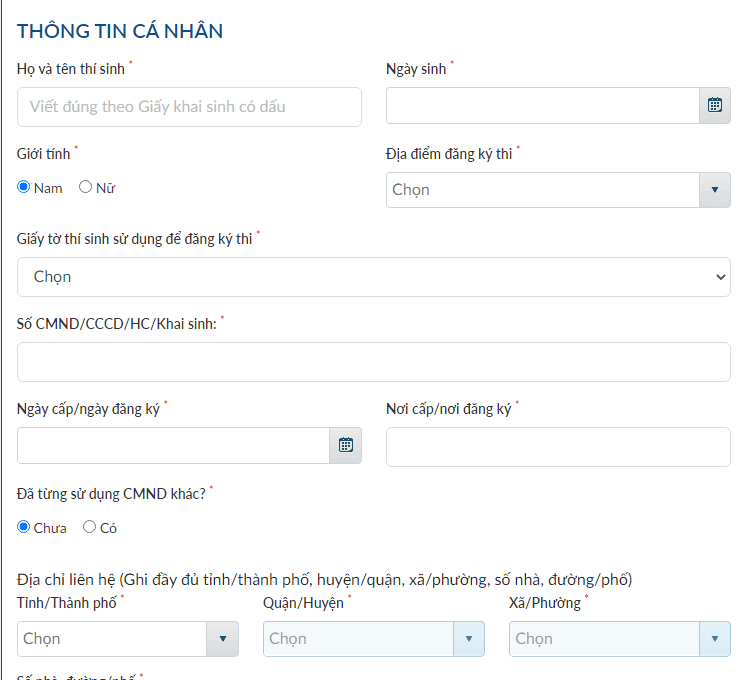
Task: Click the Giới tính label
Action: [x=43, y=154]
